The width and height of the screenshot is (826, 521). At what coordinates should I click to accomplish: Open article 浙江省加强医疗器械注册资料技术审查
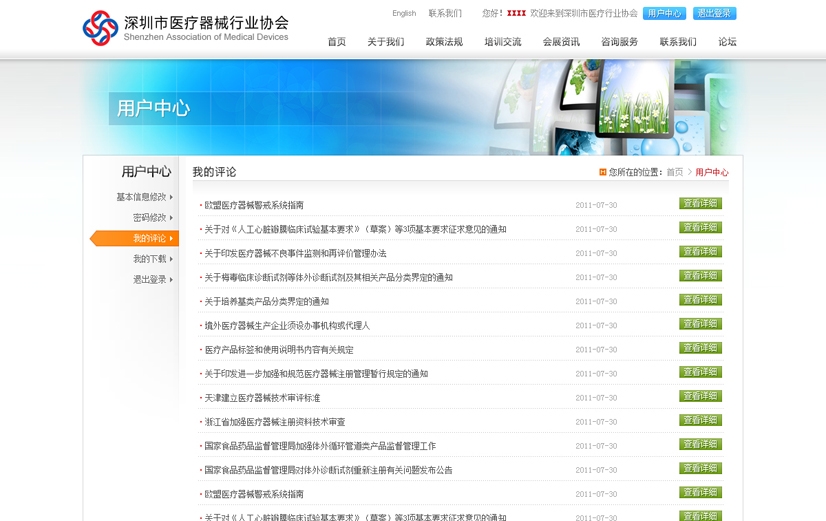point(274,422)
